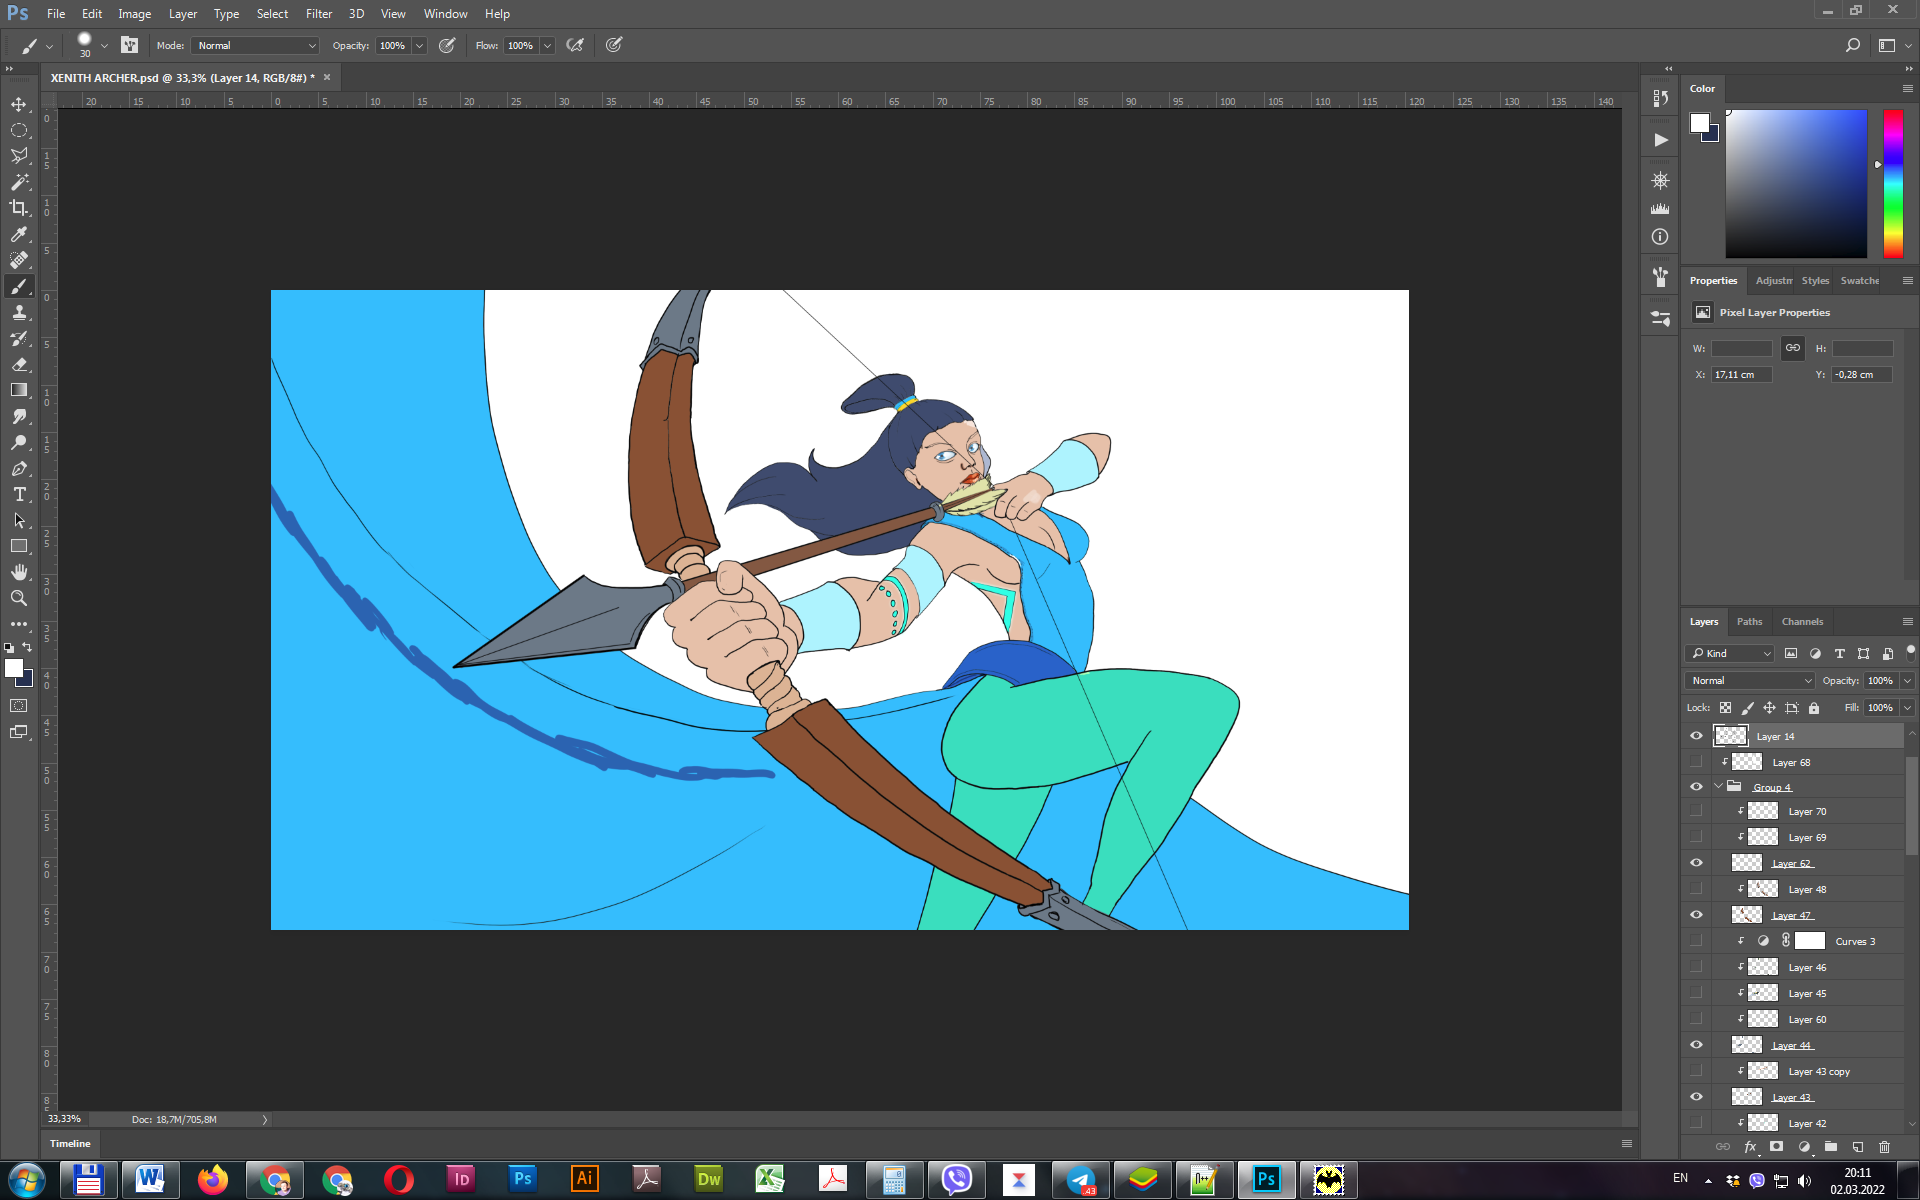Select the Move tool
This screenshot has height=1200, width=1920.
(19, 104)
